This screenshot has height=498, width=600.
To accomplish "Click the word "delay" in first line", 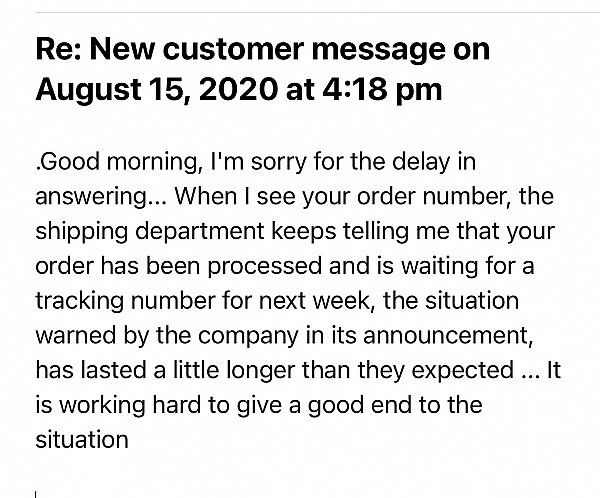I will point(421,162).
